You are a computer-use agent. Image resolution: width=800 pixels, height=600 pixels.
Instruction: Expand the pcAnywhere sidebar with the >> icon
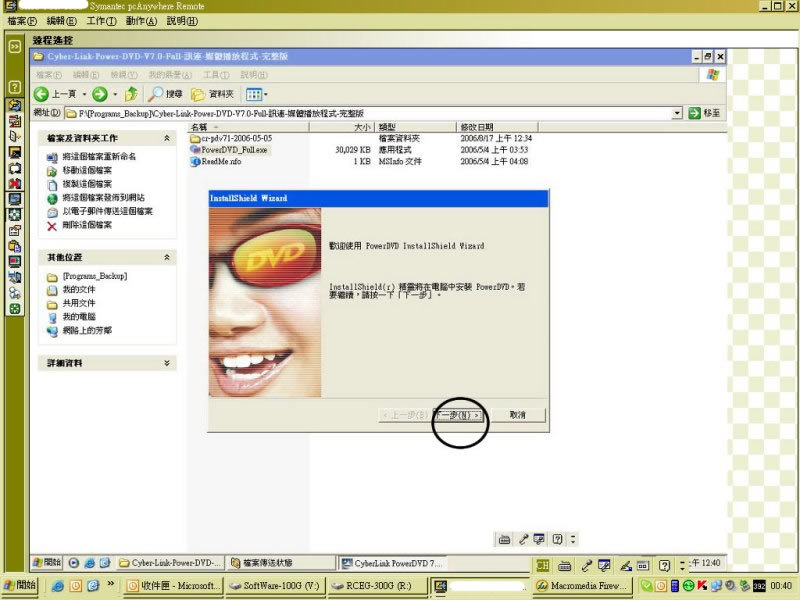coord(15,47)
